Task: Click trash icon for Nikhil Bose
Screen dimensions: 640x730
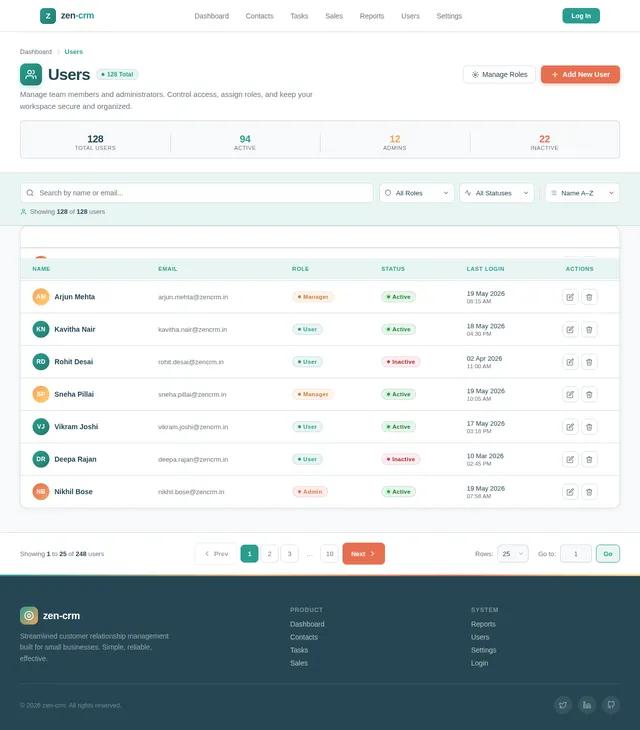Action: click(589, 492)
